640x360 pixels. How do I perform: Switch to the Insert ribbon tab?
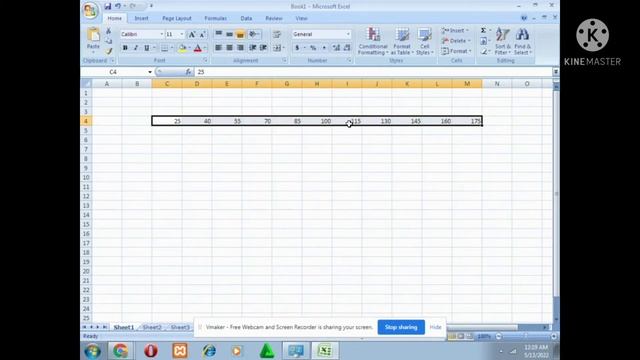tap(141, 18)
